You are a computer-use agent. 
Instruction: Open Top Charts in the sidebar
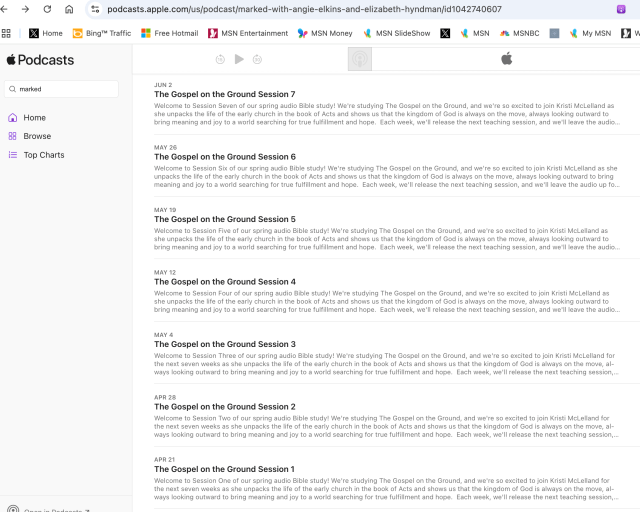[x=44, y=155]
